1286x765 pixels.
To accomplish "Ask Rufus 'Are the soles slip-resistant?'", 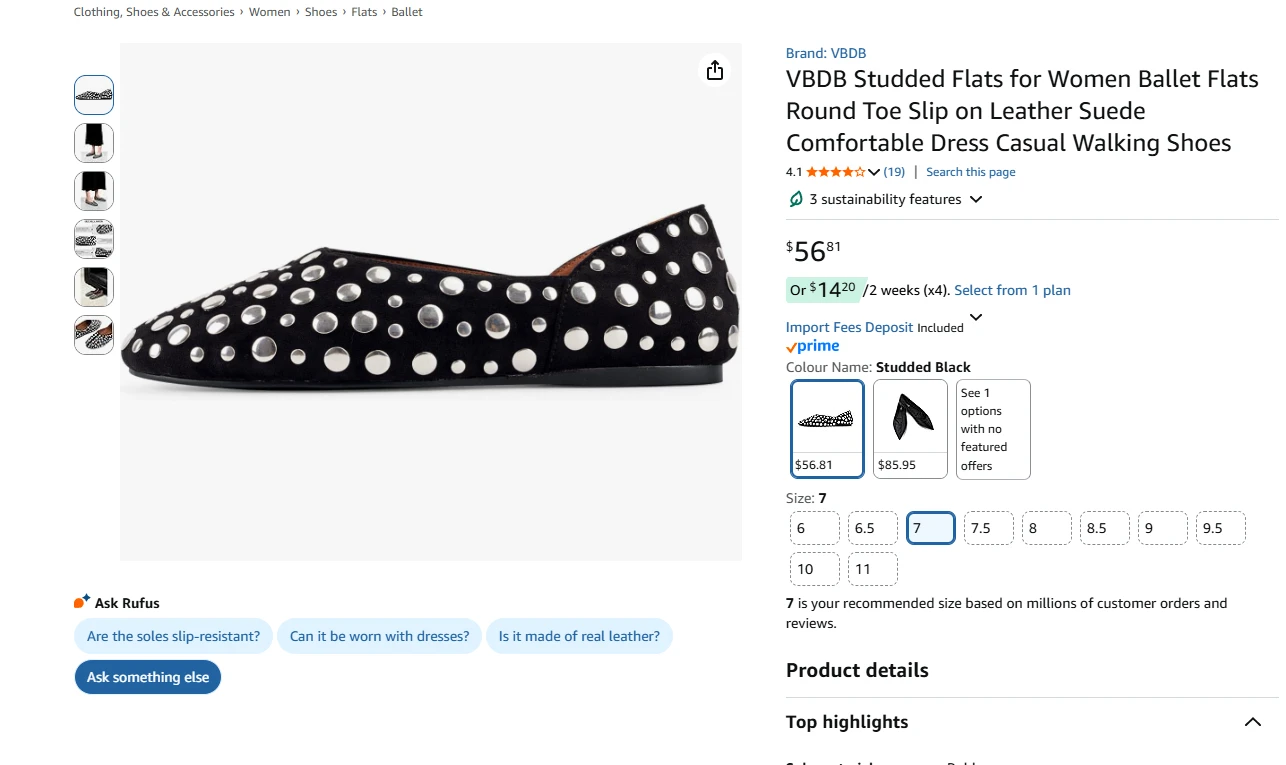I will 173,636.
